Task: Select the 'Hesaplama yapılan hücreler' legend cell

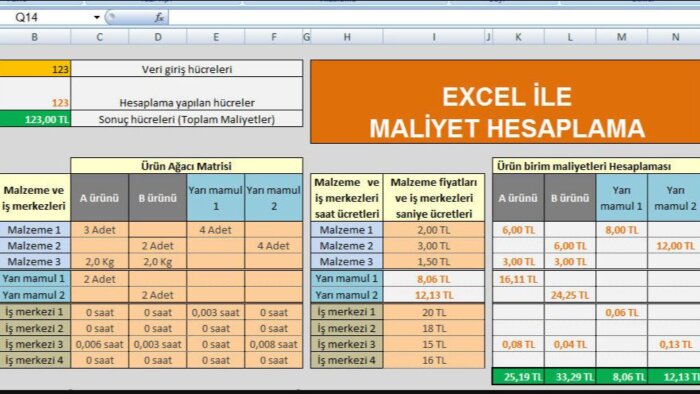Action: pyautogui.click(x=187, y=94)
